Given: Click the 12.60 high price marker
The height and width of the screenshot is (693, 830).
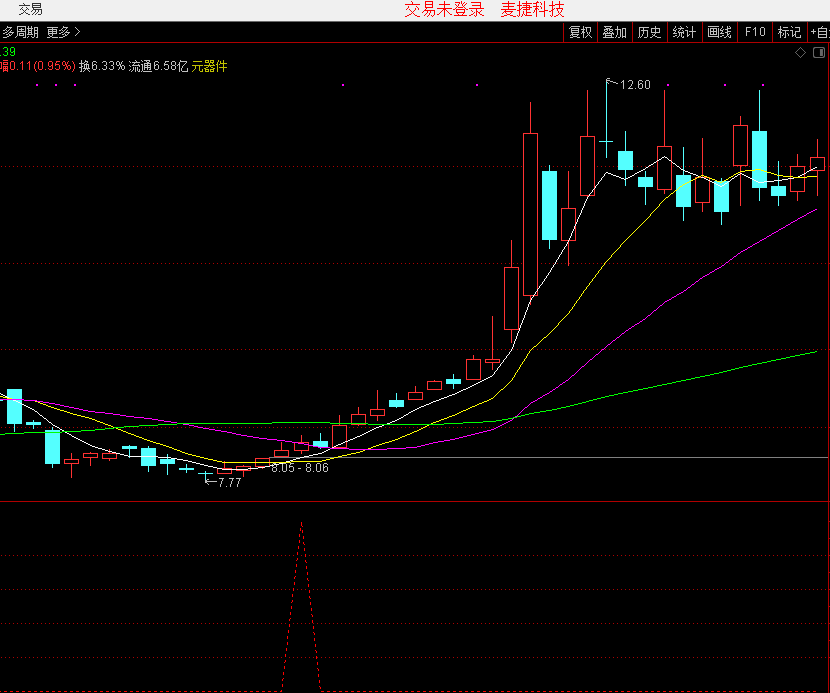Looking at the screenshot, I should tap(635, 85).
